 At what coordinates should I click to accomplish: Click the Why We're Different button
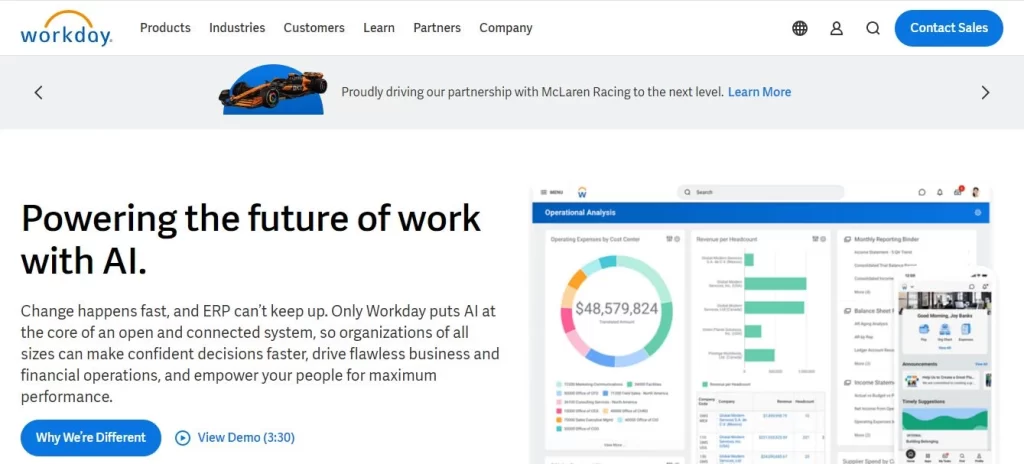[x=91, y=437]
